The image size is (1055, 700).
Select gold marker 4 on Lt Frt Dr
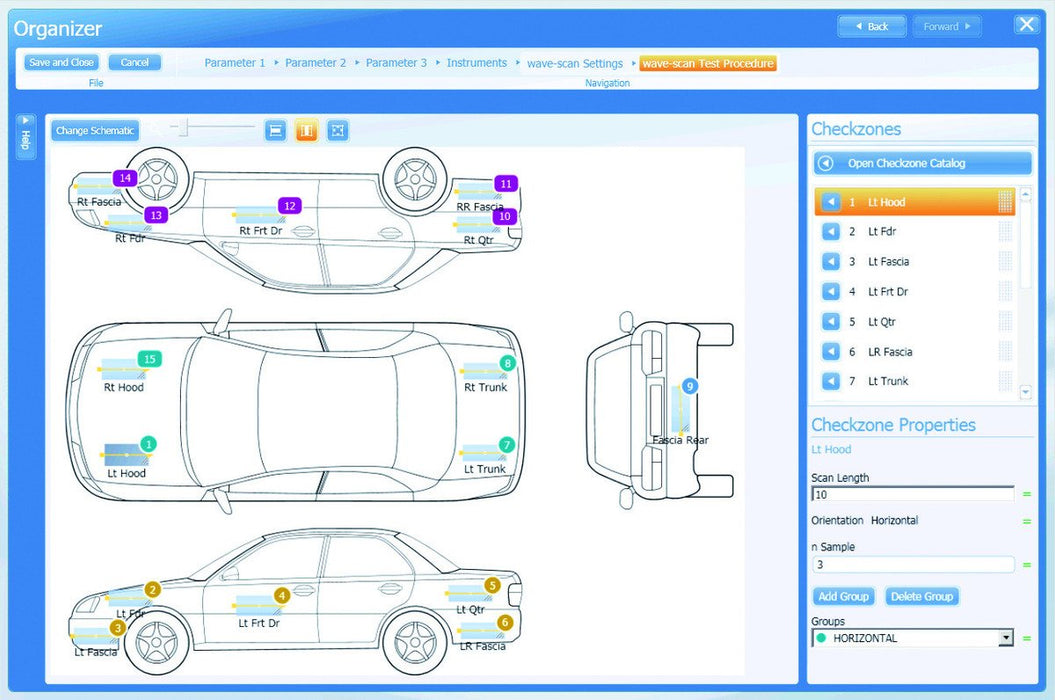(282, 595)
